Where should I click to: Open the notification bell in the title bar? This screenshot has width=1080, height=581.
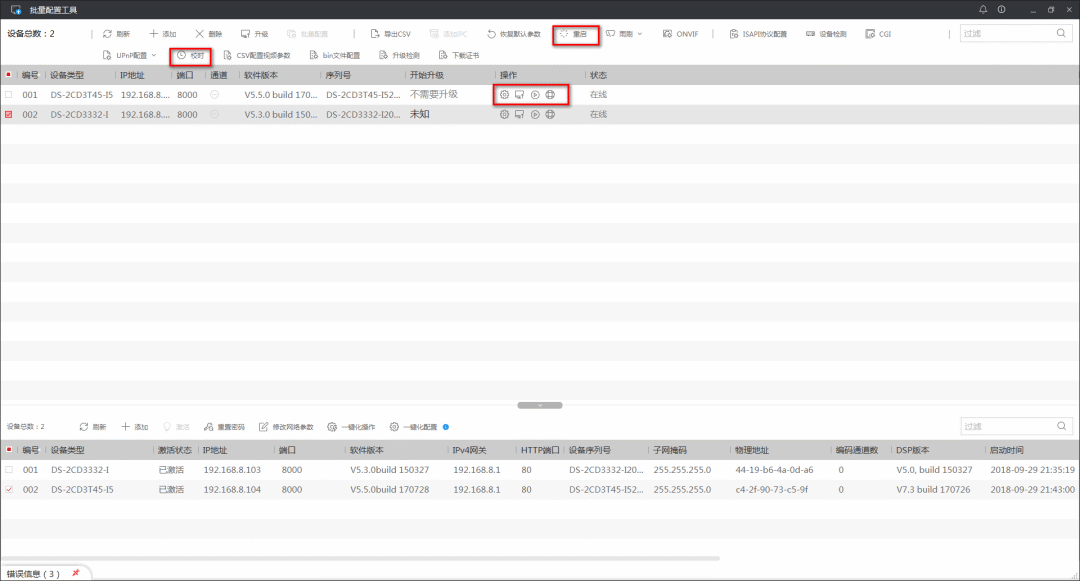point(983,9)
